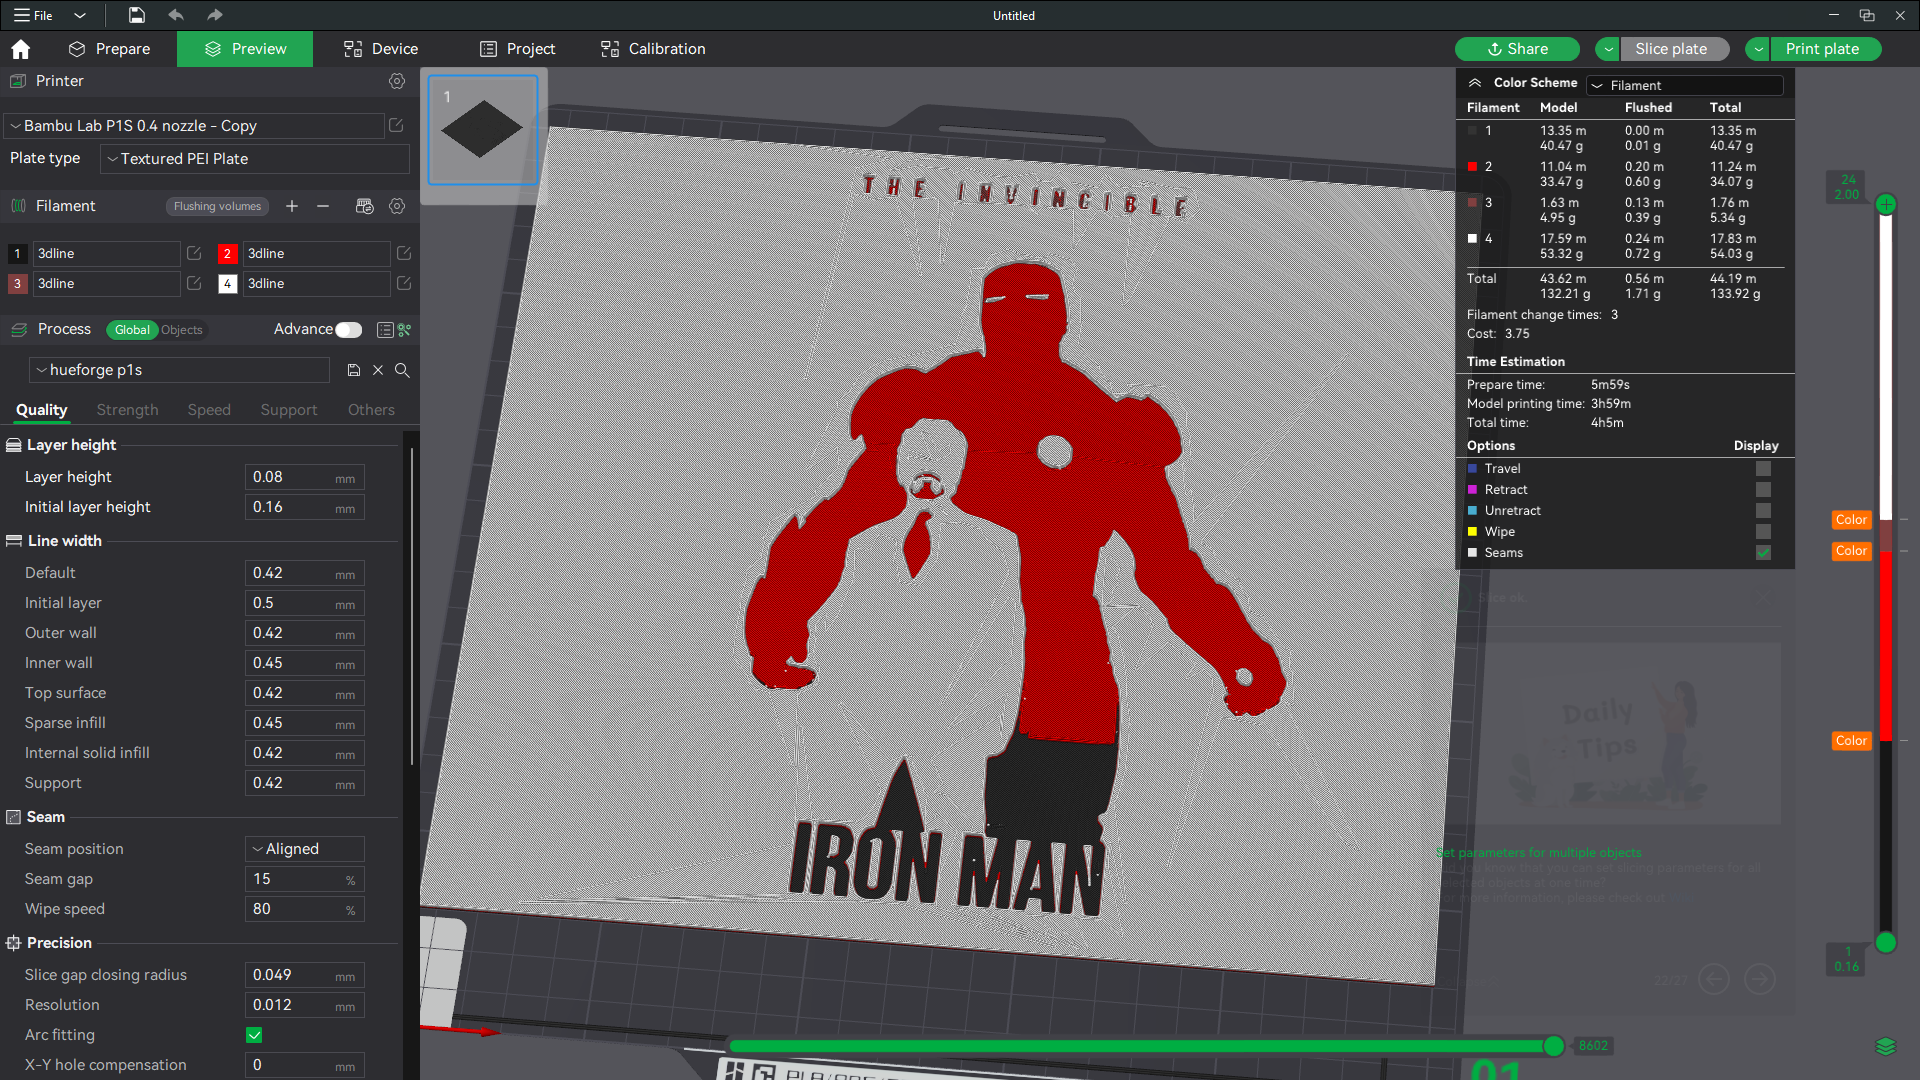
Task: Enable Wipe display checkbox
Action: (1763, 532)
